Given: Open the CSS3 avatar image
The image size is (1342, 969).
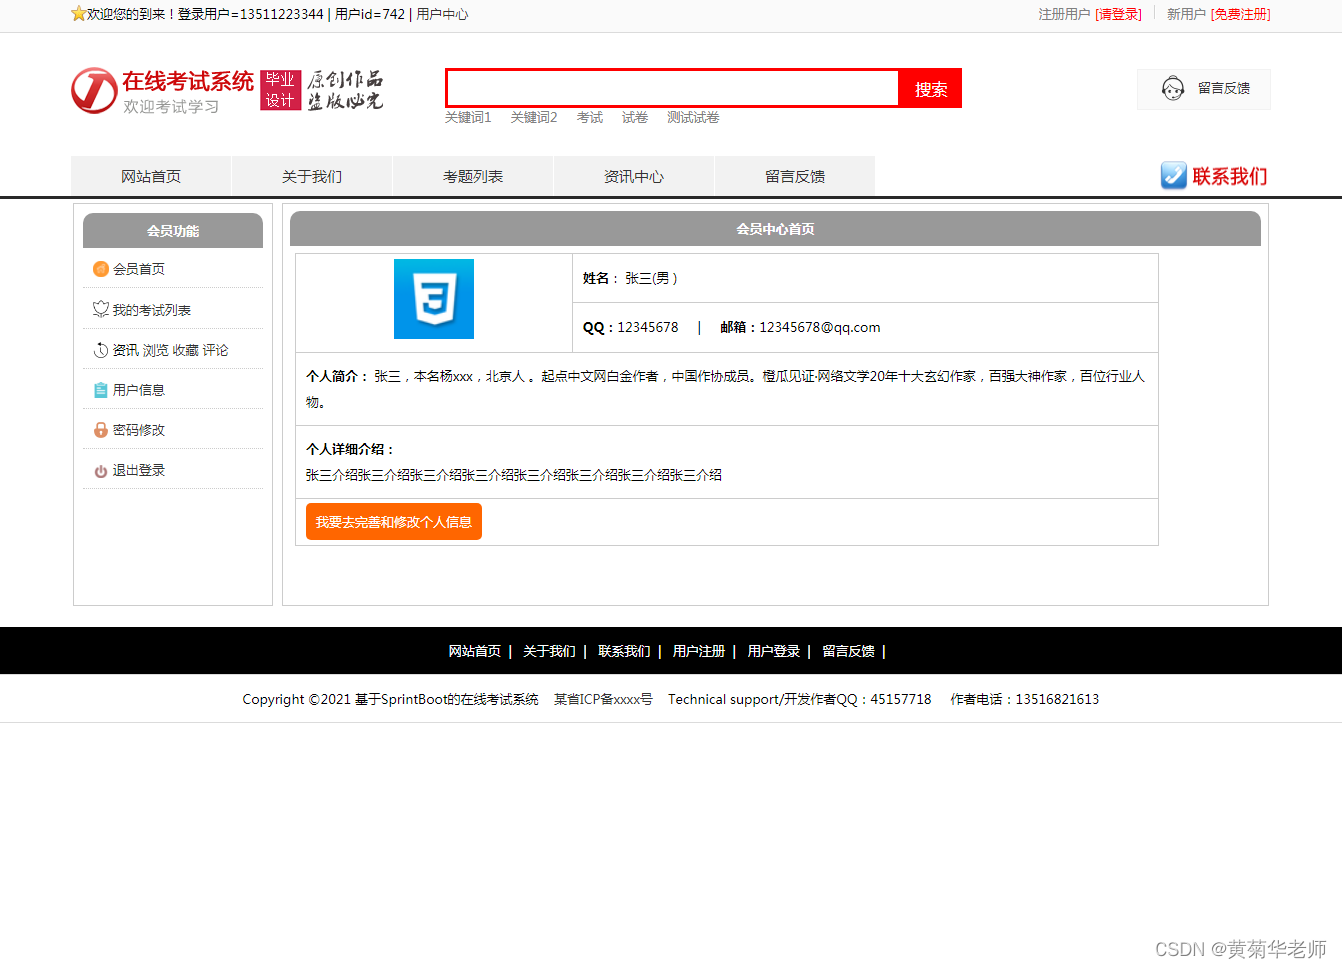Looking at the screenshot, I should (434, 299).
